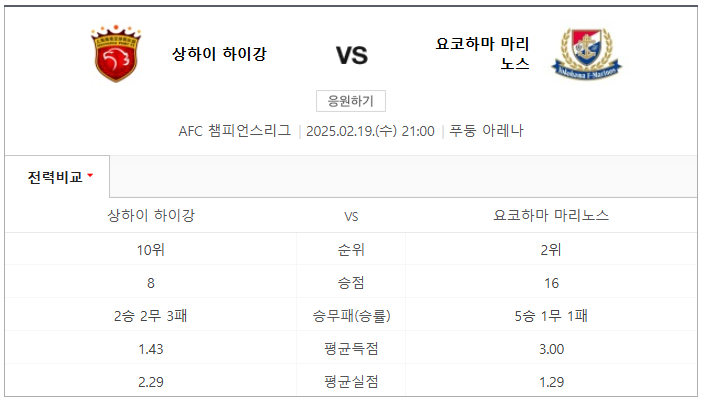The width and height of the screenshot is (704, 401).
Task: Select the 상하이 하이강 team name in header
Action: [x=219, y=54]
